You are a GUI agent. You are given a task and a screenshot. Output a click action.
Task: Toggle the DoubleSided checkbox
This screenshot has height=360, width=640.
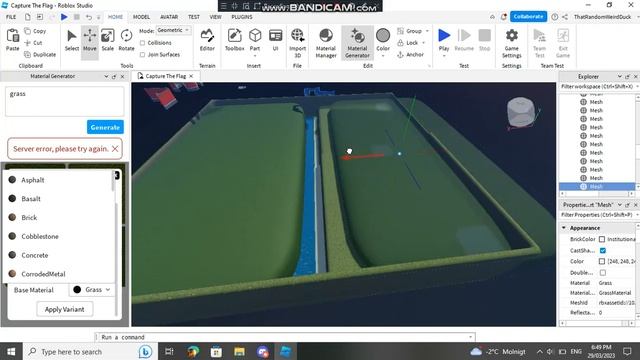click(x=603, y=272)
